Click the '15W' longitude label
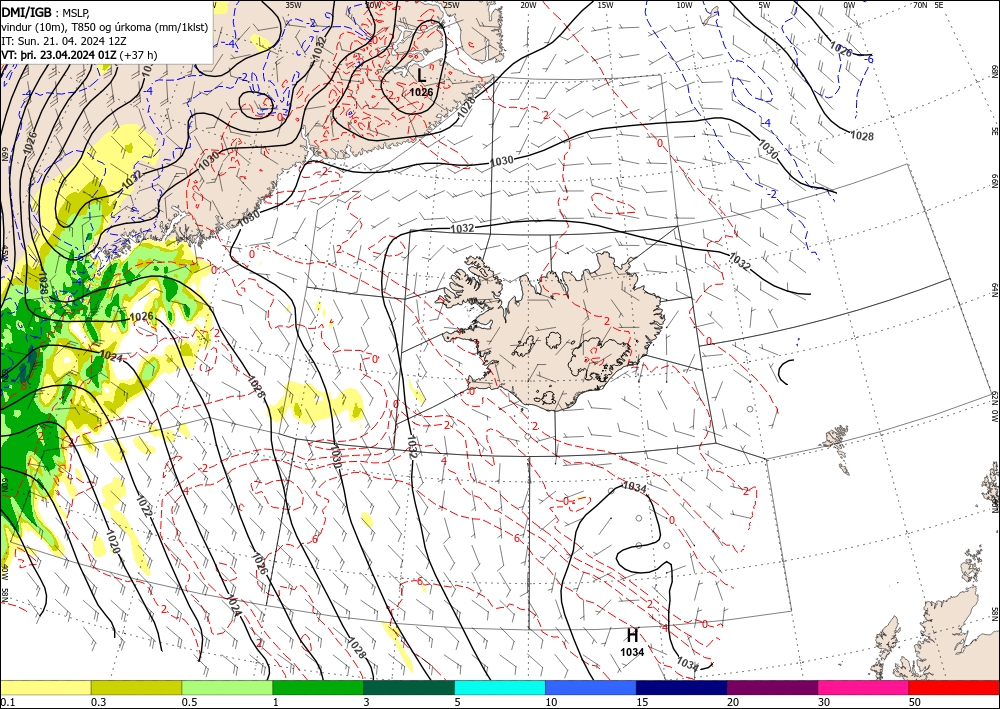 606,5
